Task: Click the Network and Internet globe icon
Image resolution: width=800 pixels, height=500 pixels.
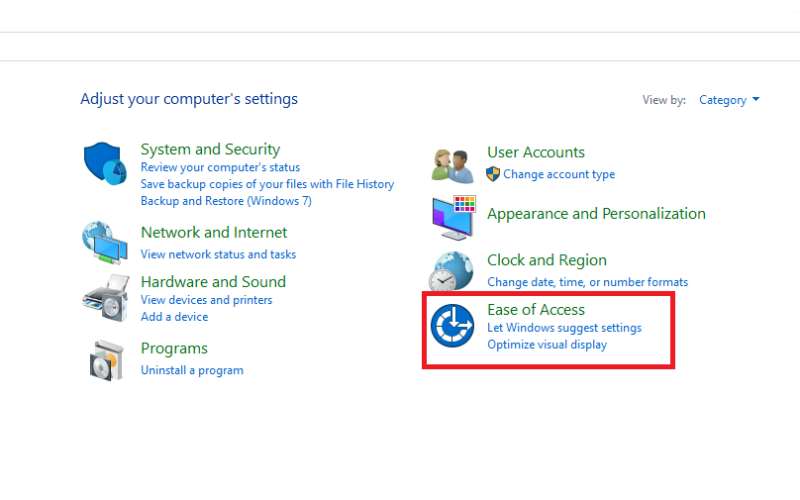Action: [x=105, y=243]
